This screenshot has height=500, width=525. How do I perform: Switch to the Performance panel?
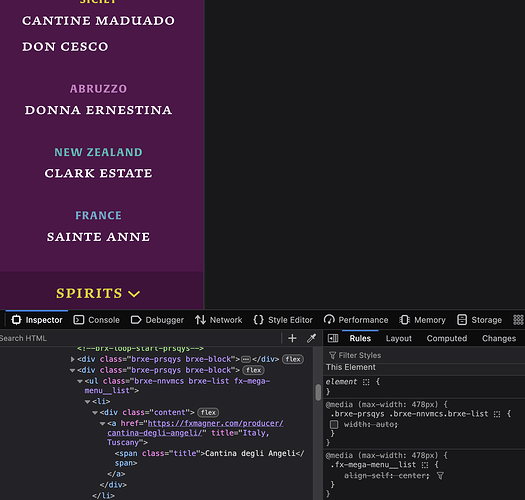(x=356, y=320)
